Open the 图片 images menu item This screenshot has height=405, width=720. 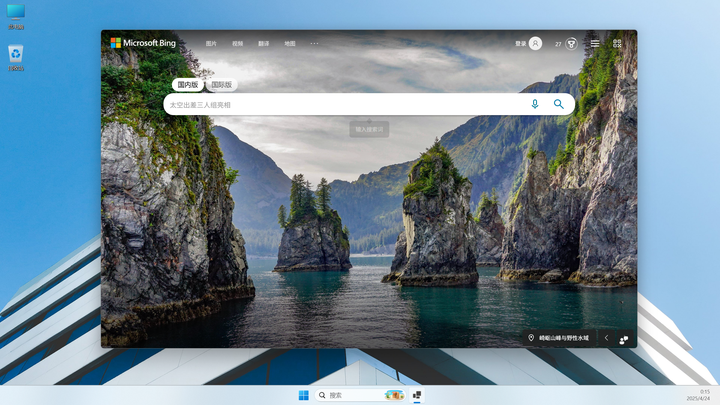pyautogui.click(x=211, y=44)
